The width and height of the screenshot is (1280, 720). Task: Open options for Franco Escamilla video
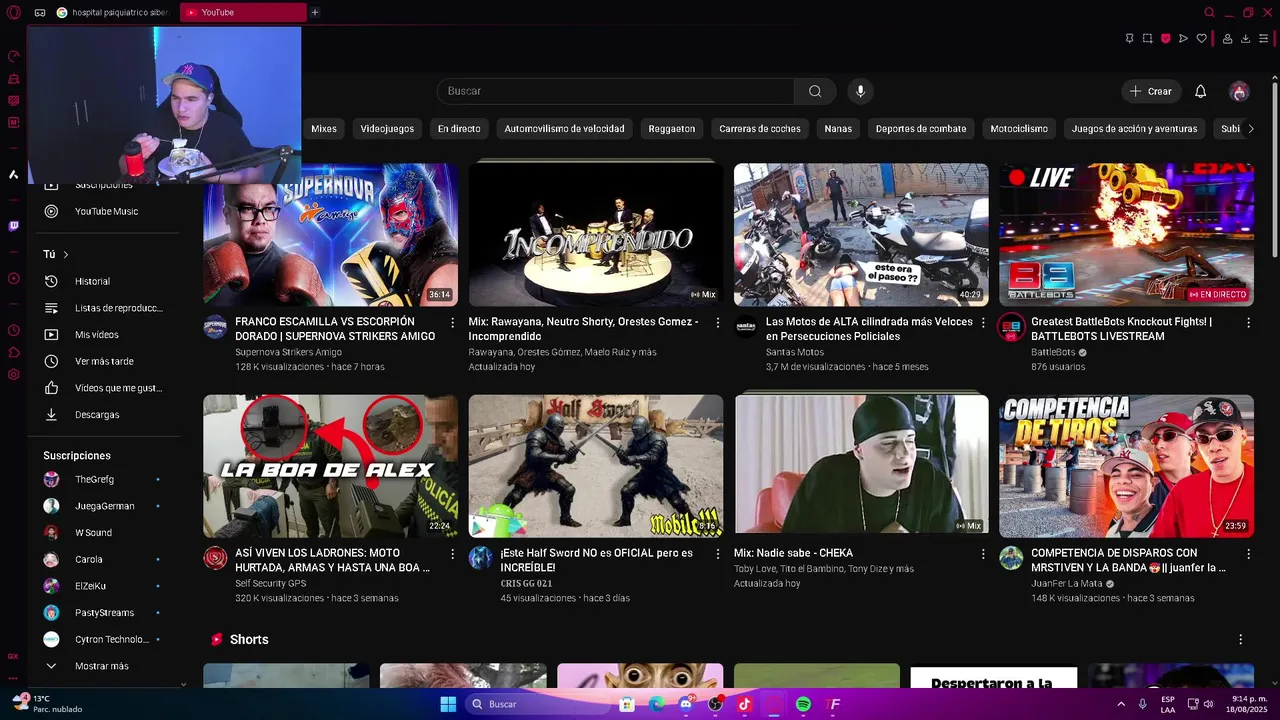click(x=452, y=323)
